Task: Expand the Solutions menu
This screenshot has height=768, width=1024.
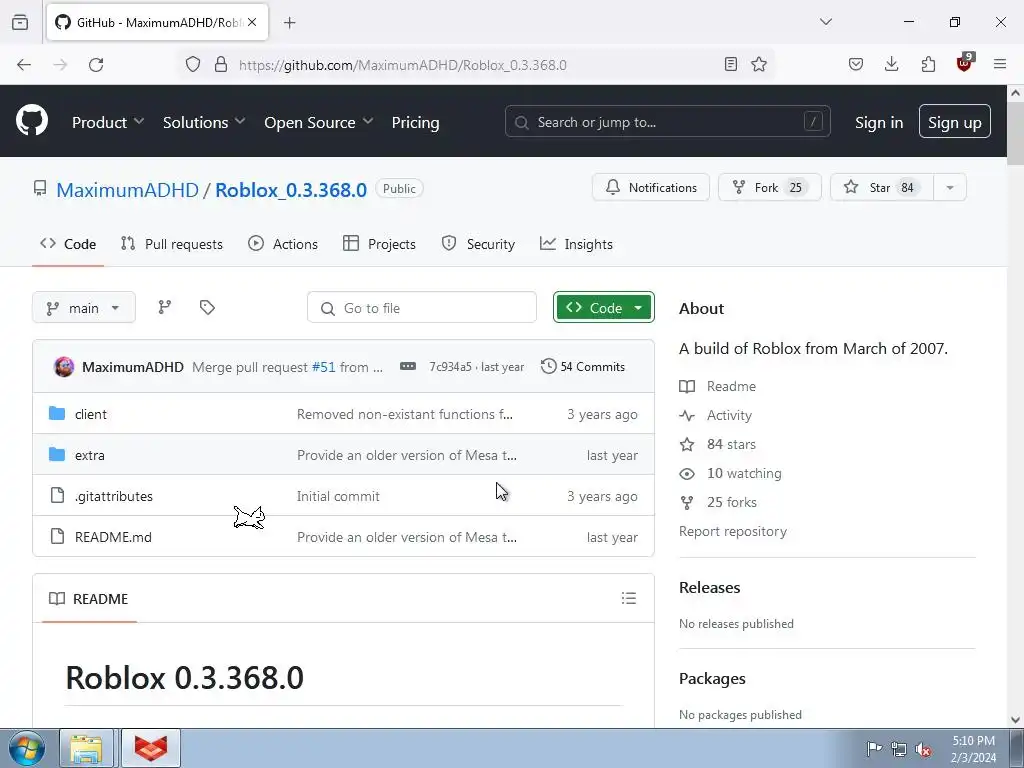Action: (x=204, y=122)
